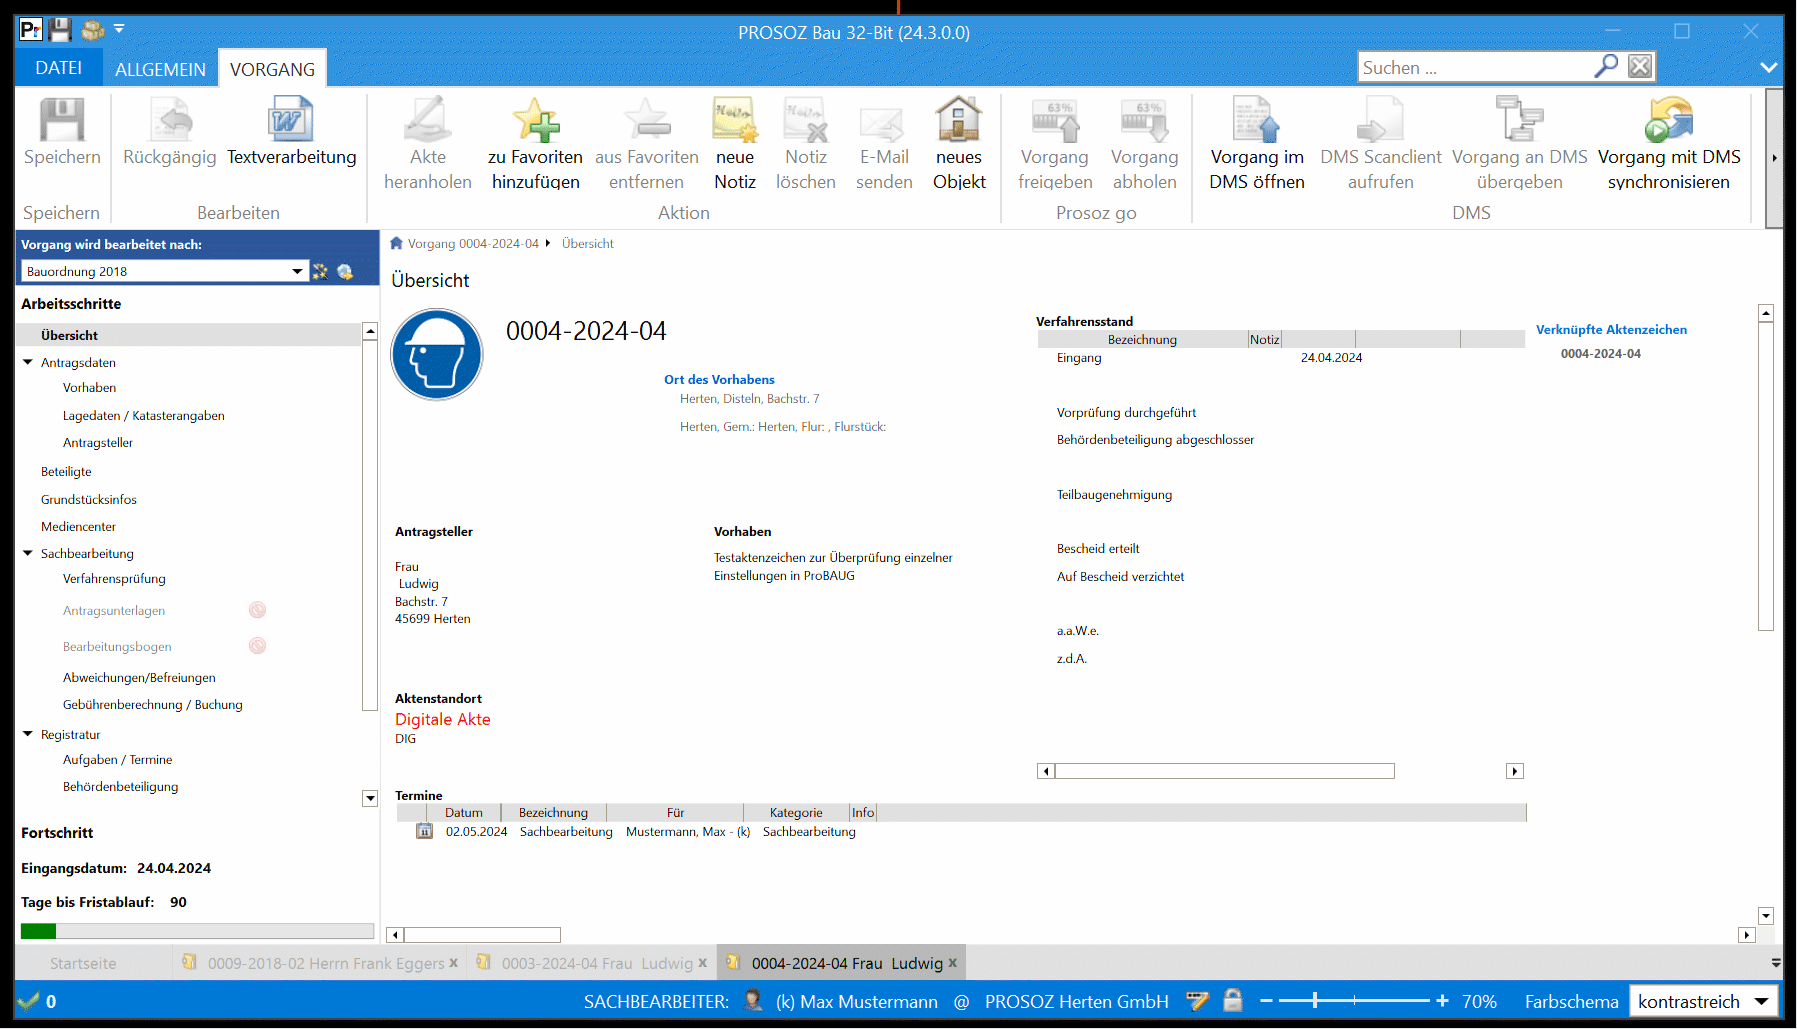Click Vorgang 0004-2024-04 in breadcrumb
1797x1029 pixels.
tap(473, 243)
